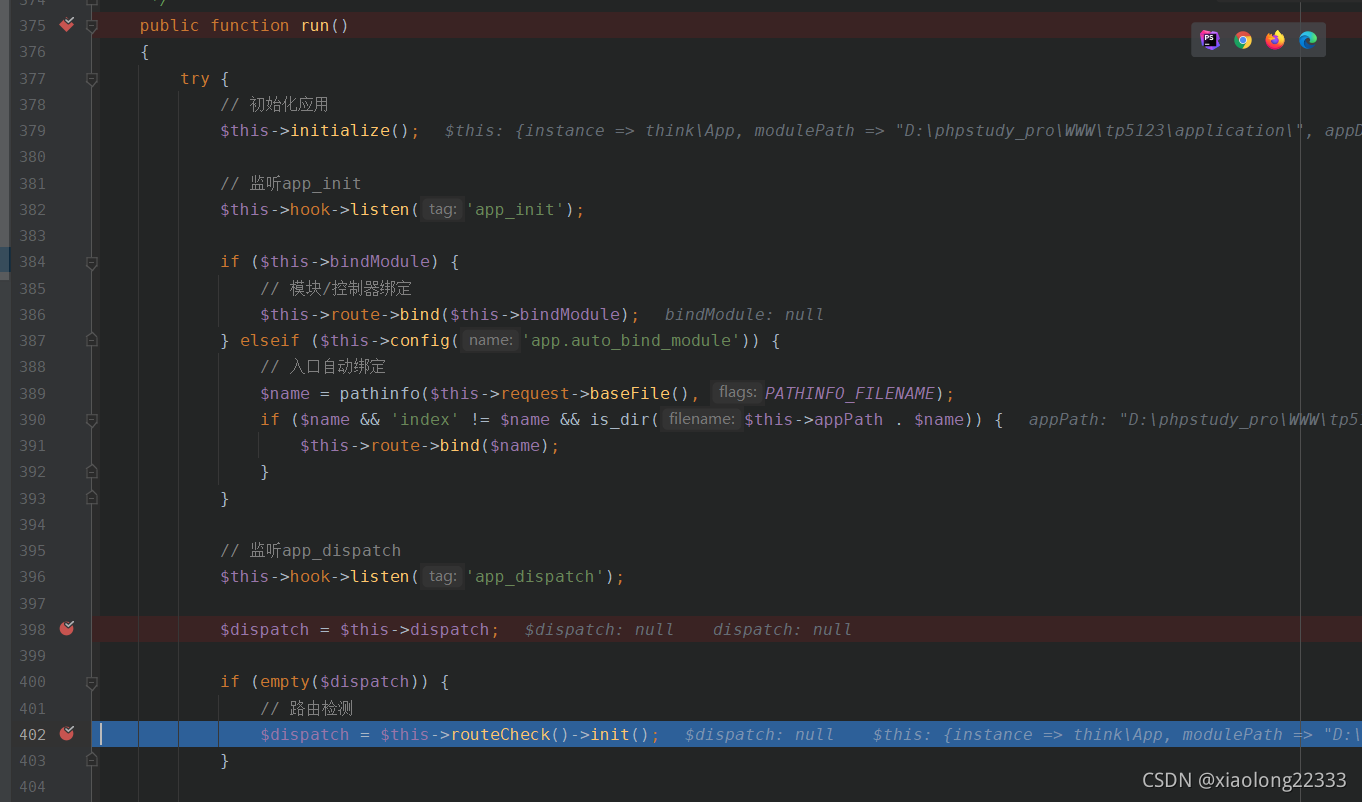This screenshot has width=1362, height=802.
Task: Click line number 399 in the gutter
Action: pyautogui.click(x=32, y=655)
